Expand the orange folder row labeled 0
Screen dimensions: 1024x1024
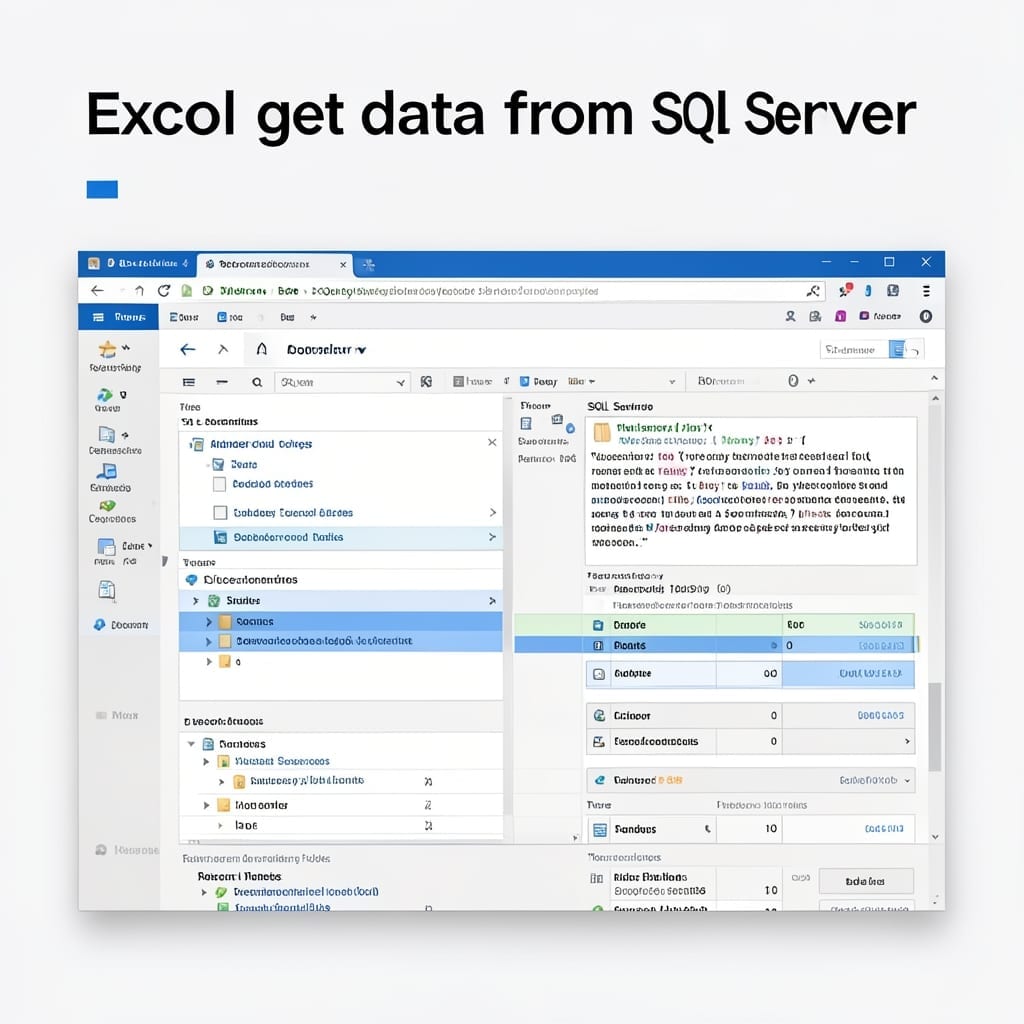(x=208, y=662)
